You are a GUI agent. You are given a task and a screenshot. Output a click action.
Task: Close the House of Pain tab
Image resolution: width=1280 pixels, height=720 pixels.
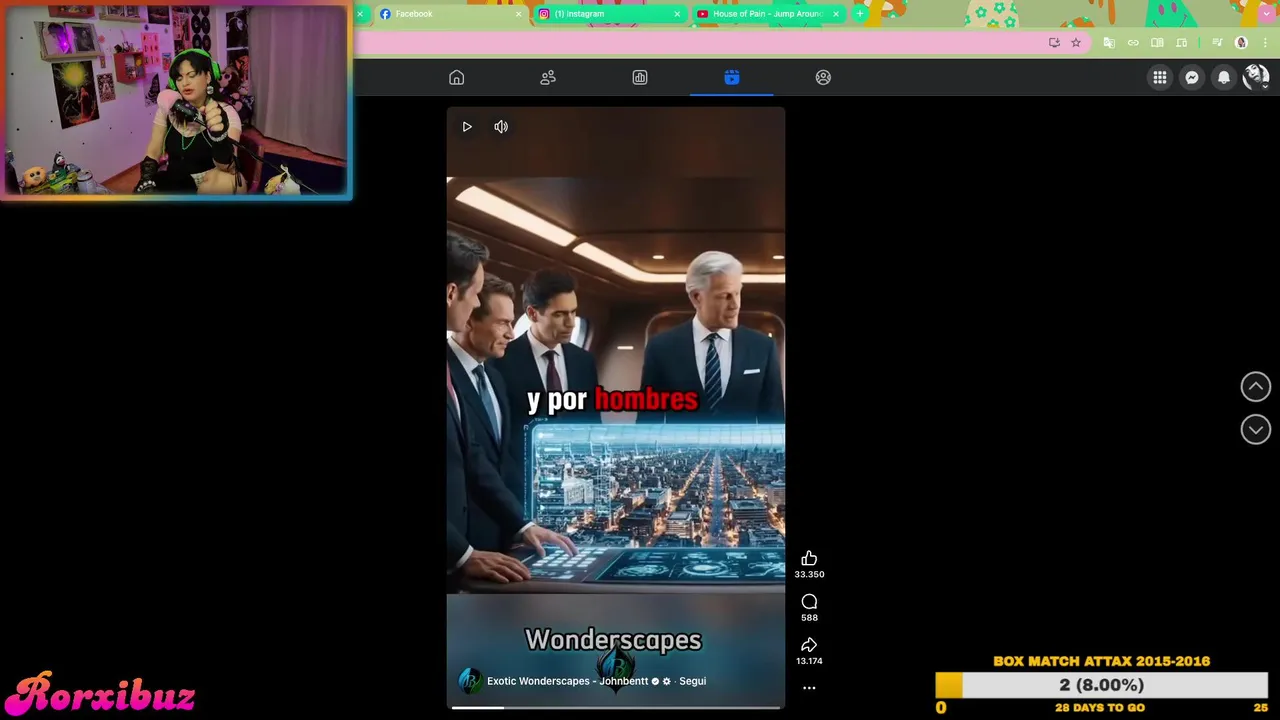[836, 14]
